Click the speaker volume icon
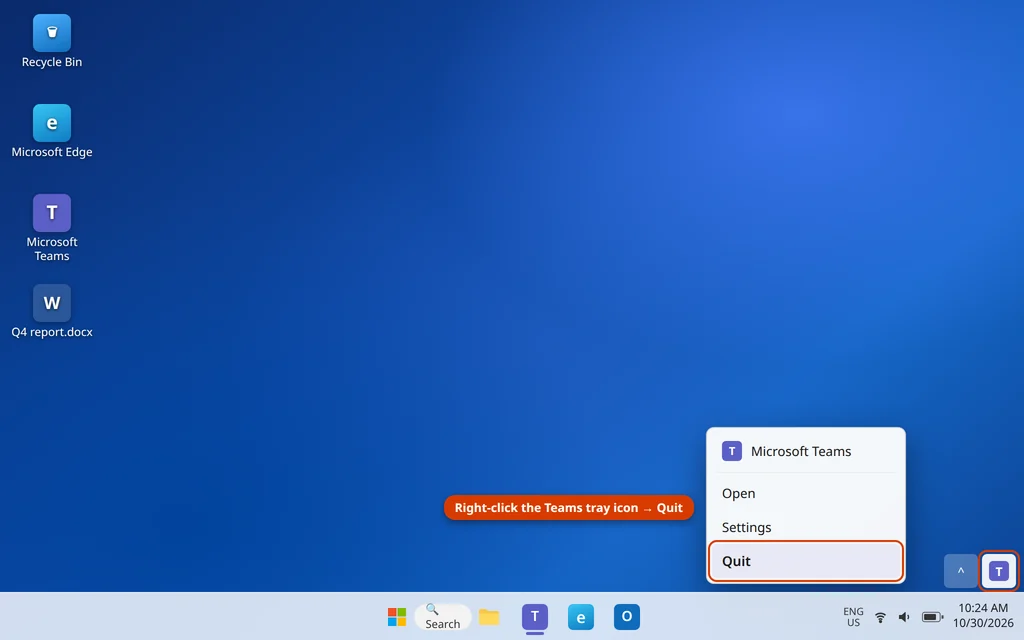Viewport: 1024px width, 640px height. [904, 616]
